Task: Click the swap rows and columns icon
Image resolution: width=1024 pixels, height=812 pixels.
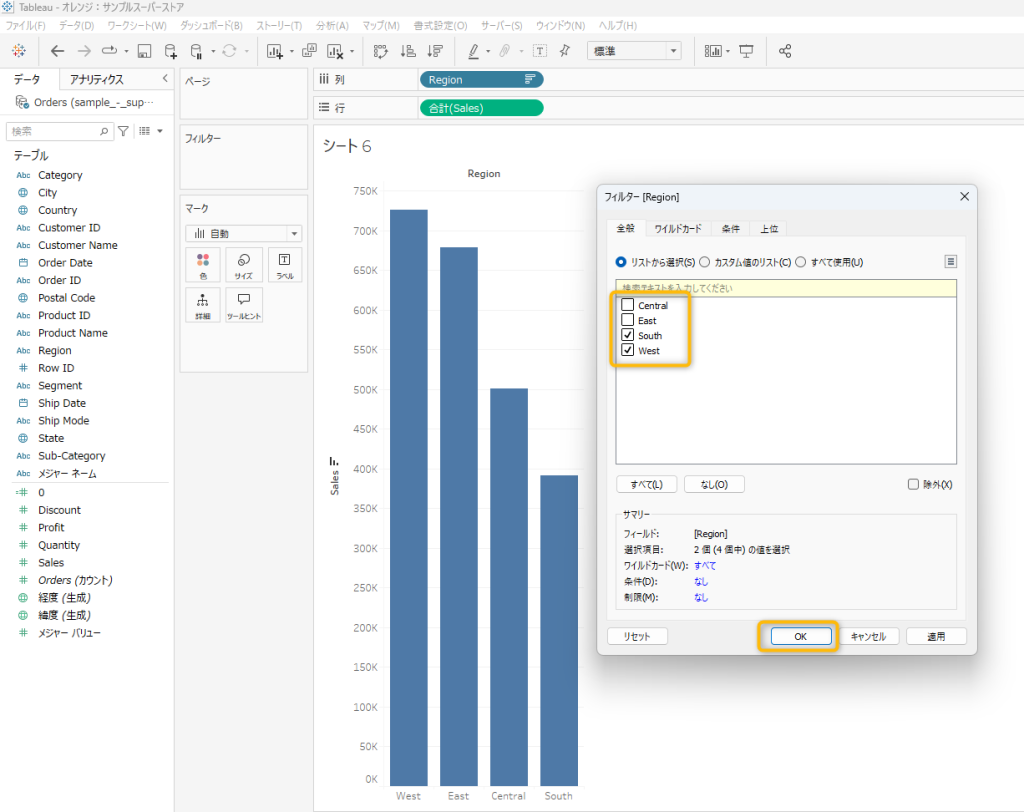Action: (x=380, y=51)
